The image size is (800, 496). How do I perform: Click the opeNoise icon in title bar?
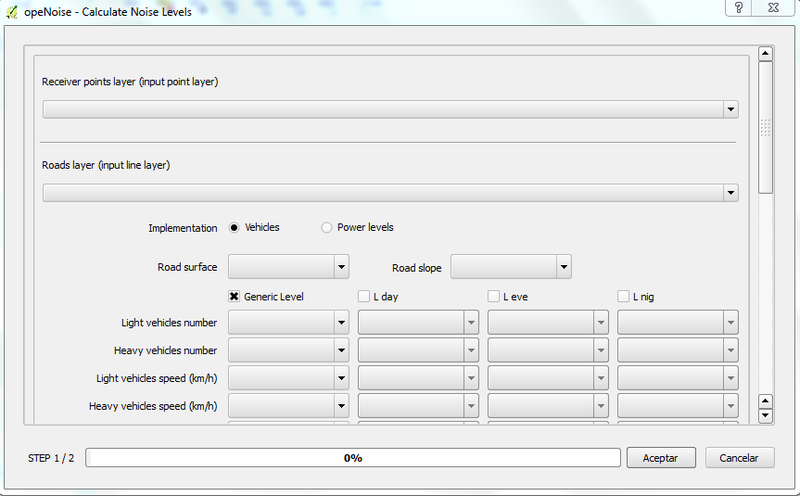click(11, 9)
